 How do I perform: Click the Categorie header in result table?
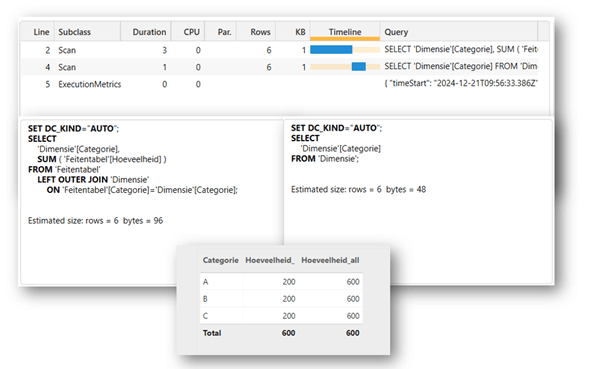coord(221,260)
